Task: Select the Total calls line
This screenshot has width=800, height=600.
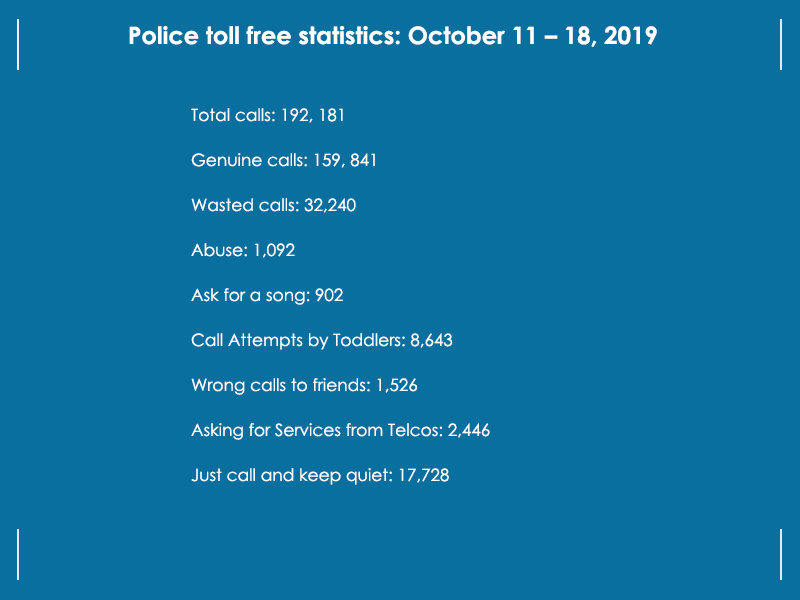Action: click(267, 115)
